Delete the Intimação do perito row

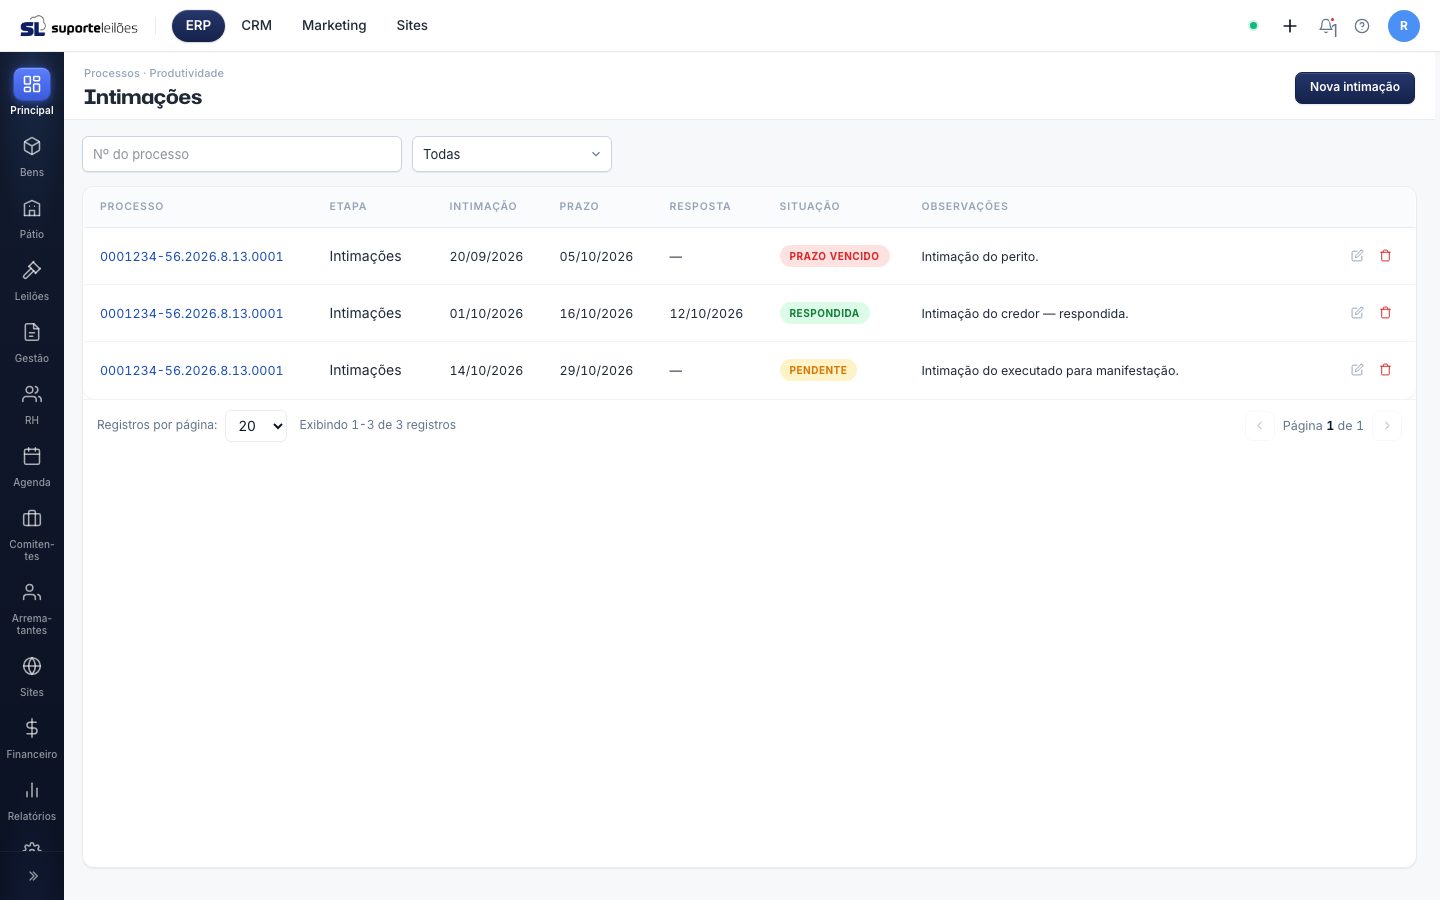[x=1386, y=256]
